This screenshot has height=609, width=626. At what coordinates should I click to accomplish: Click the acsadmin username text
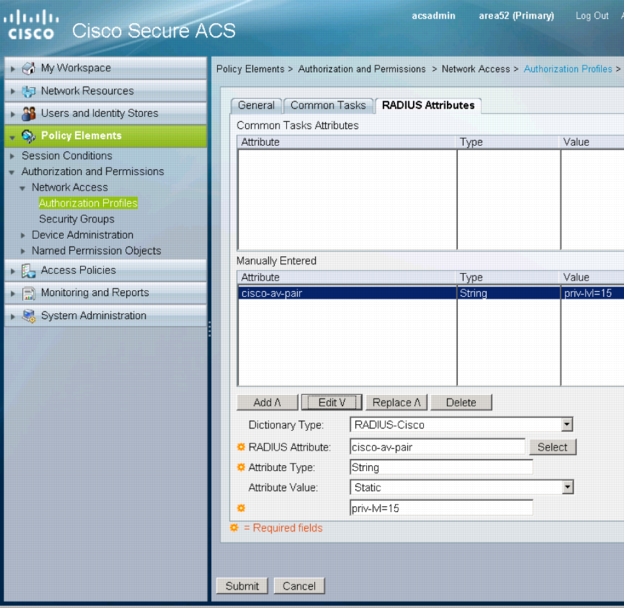click(433, 16)
